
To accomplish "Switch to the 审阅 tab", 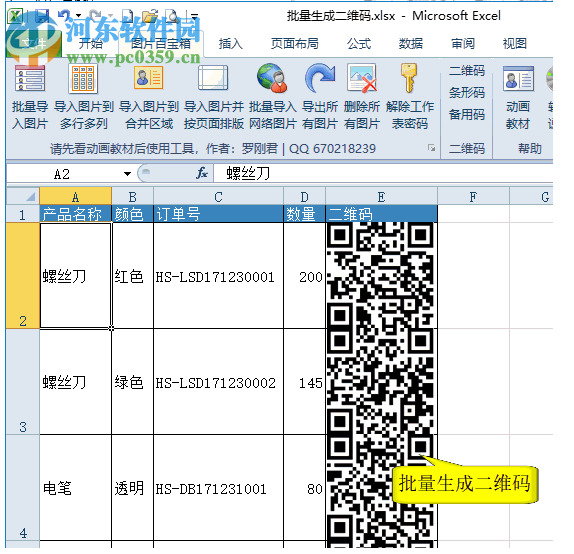I will click(463, 44).
